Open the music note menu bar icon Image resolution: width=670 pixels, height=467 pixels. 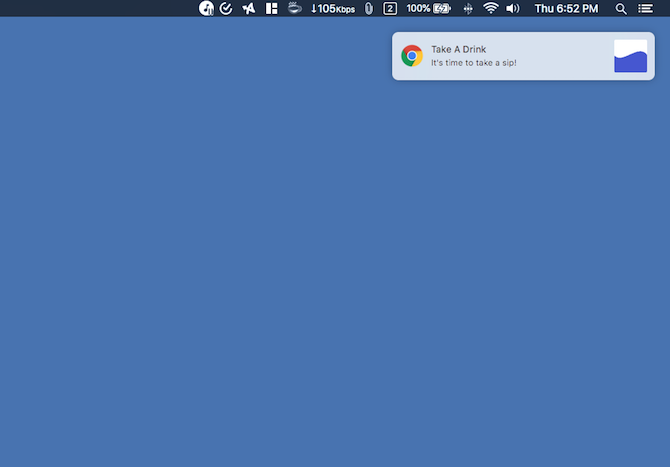coord(206,9)
